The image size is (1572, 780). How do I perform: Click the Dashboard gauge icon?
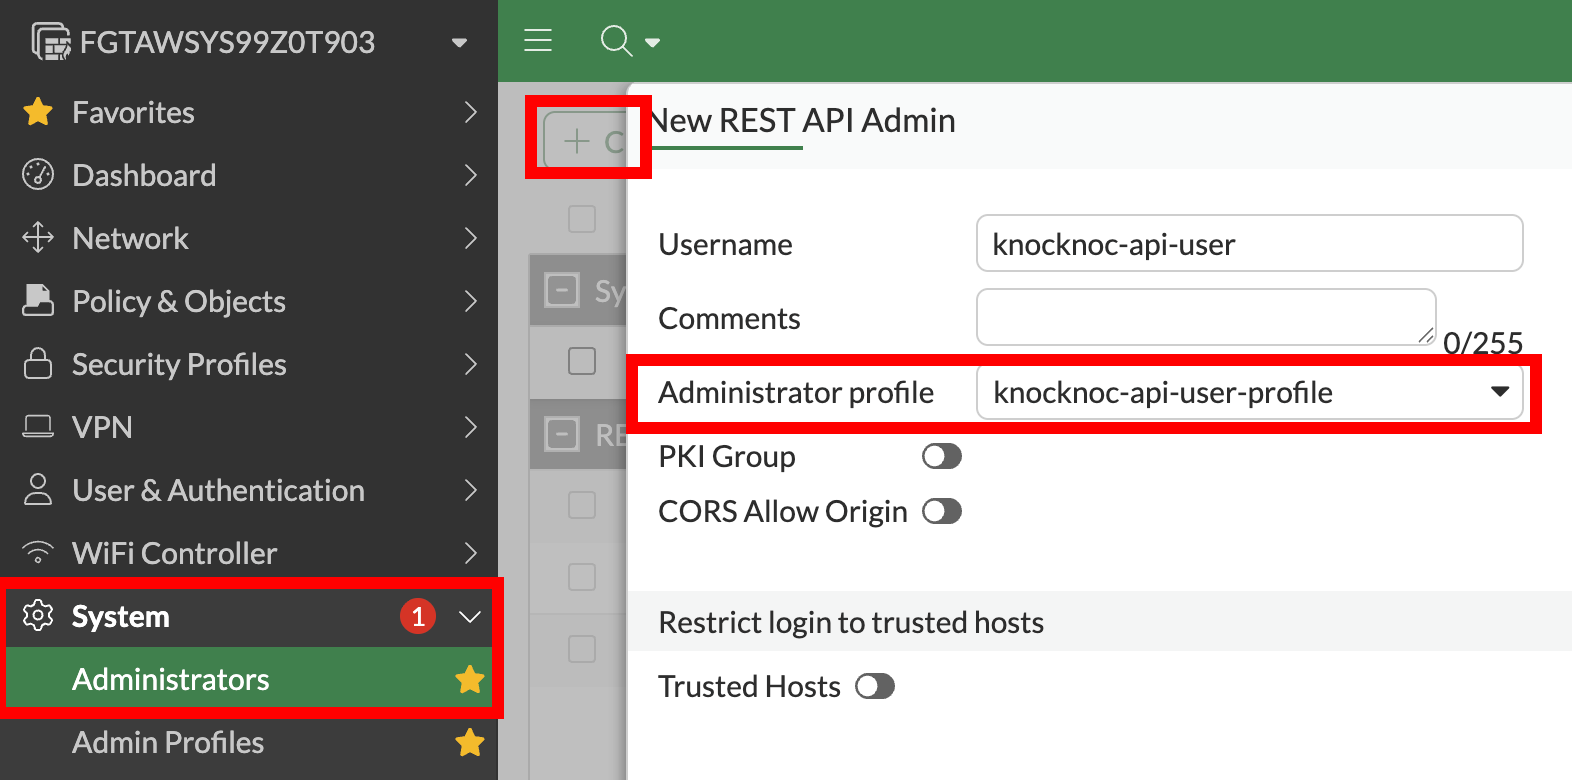click(38, 175)
